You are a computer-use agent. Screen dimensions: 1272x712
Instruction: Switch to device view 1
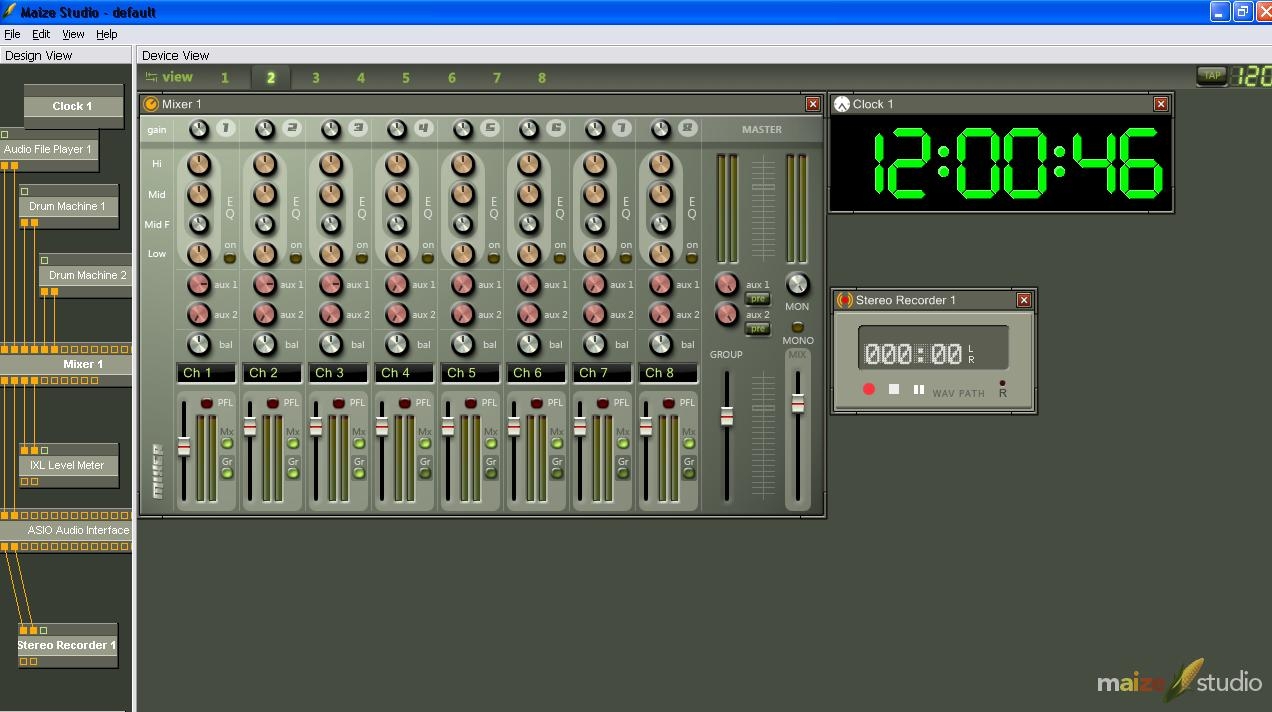click(x=225, y=77)
